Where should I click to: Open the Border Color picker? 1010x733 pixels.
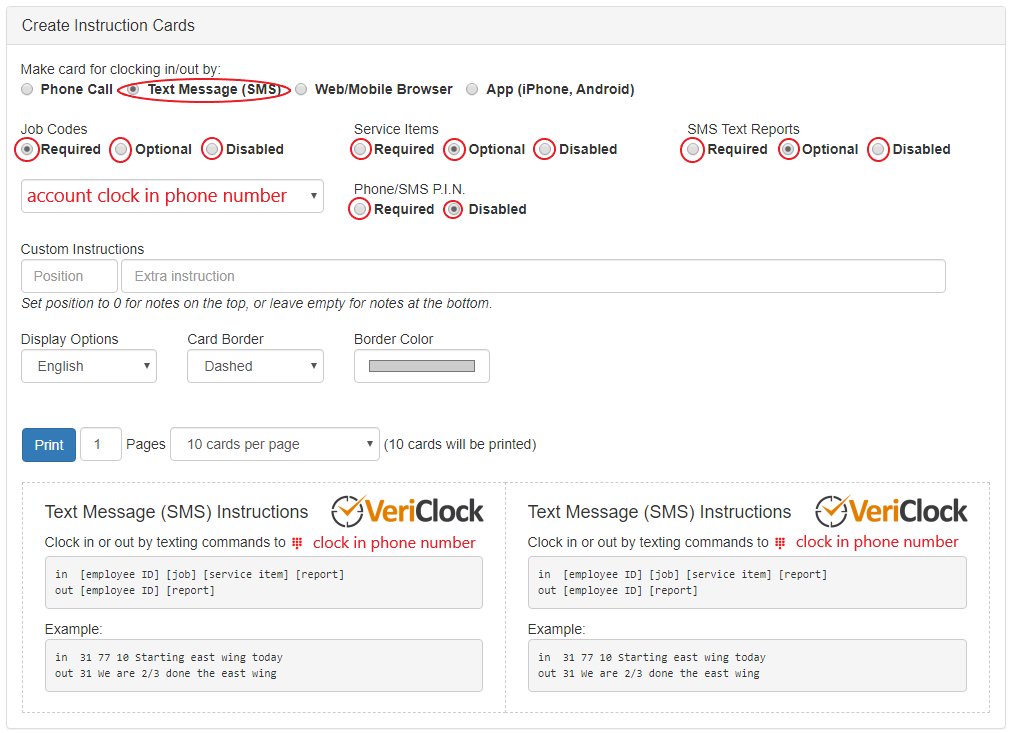point(421,366)
